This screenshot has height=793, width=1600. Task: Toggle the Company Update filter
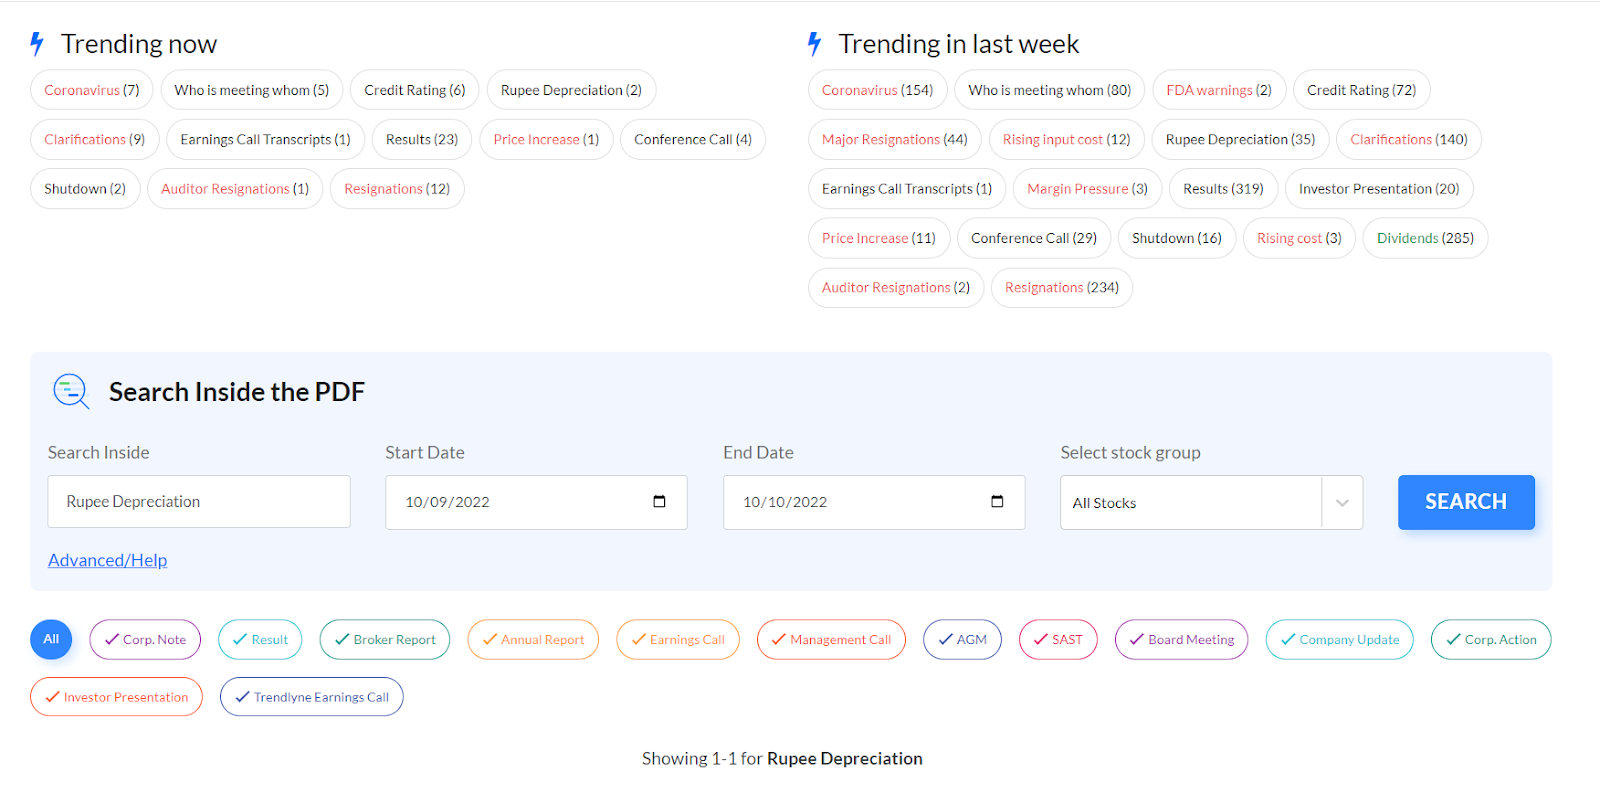pos(1340,640)
